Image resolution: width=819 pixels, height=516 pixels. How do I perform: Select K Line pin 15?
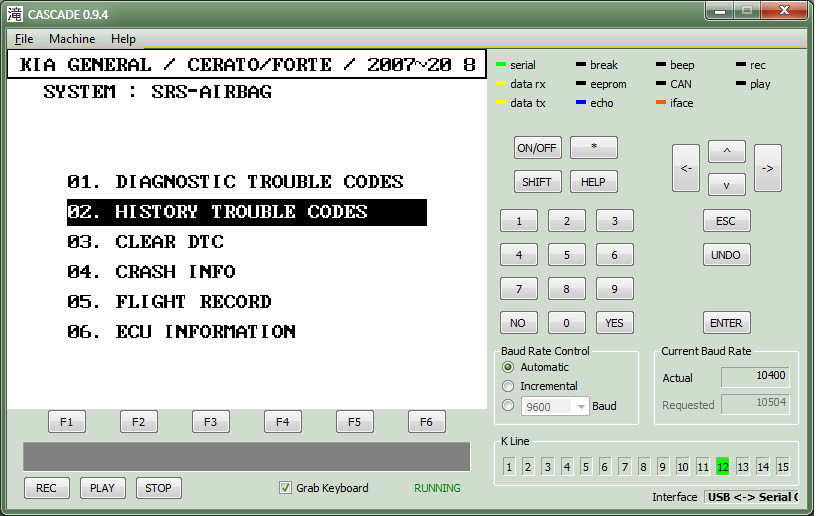(782, 466)
